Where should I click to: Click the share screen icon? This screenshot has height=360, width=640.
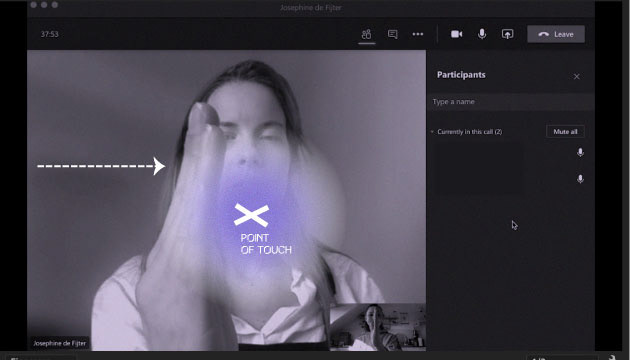(507, 34)
